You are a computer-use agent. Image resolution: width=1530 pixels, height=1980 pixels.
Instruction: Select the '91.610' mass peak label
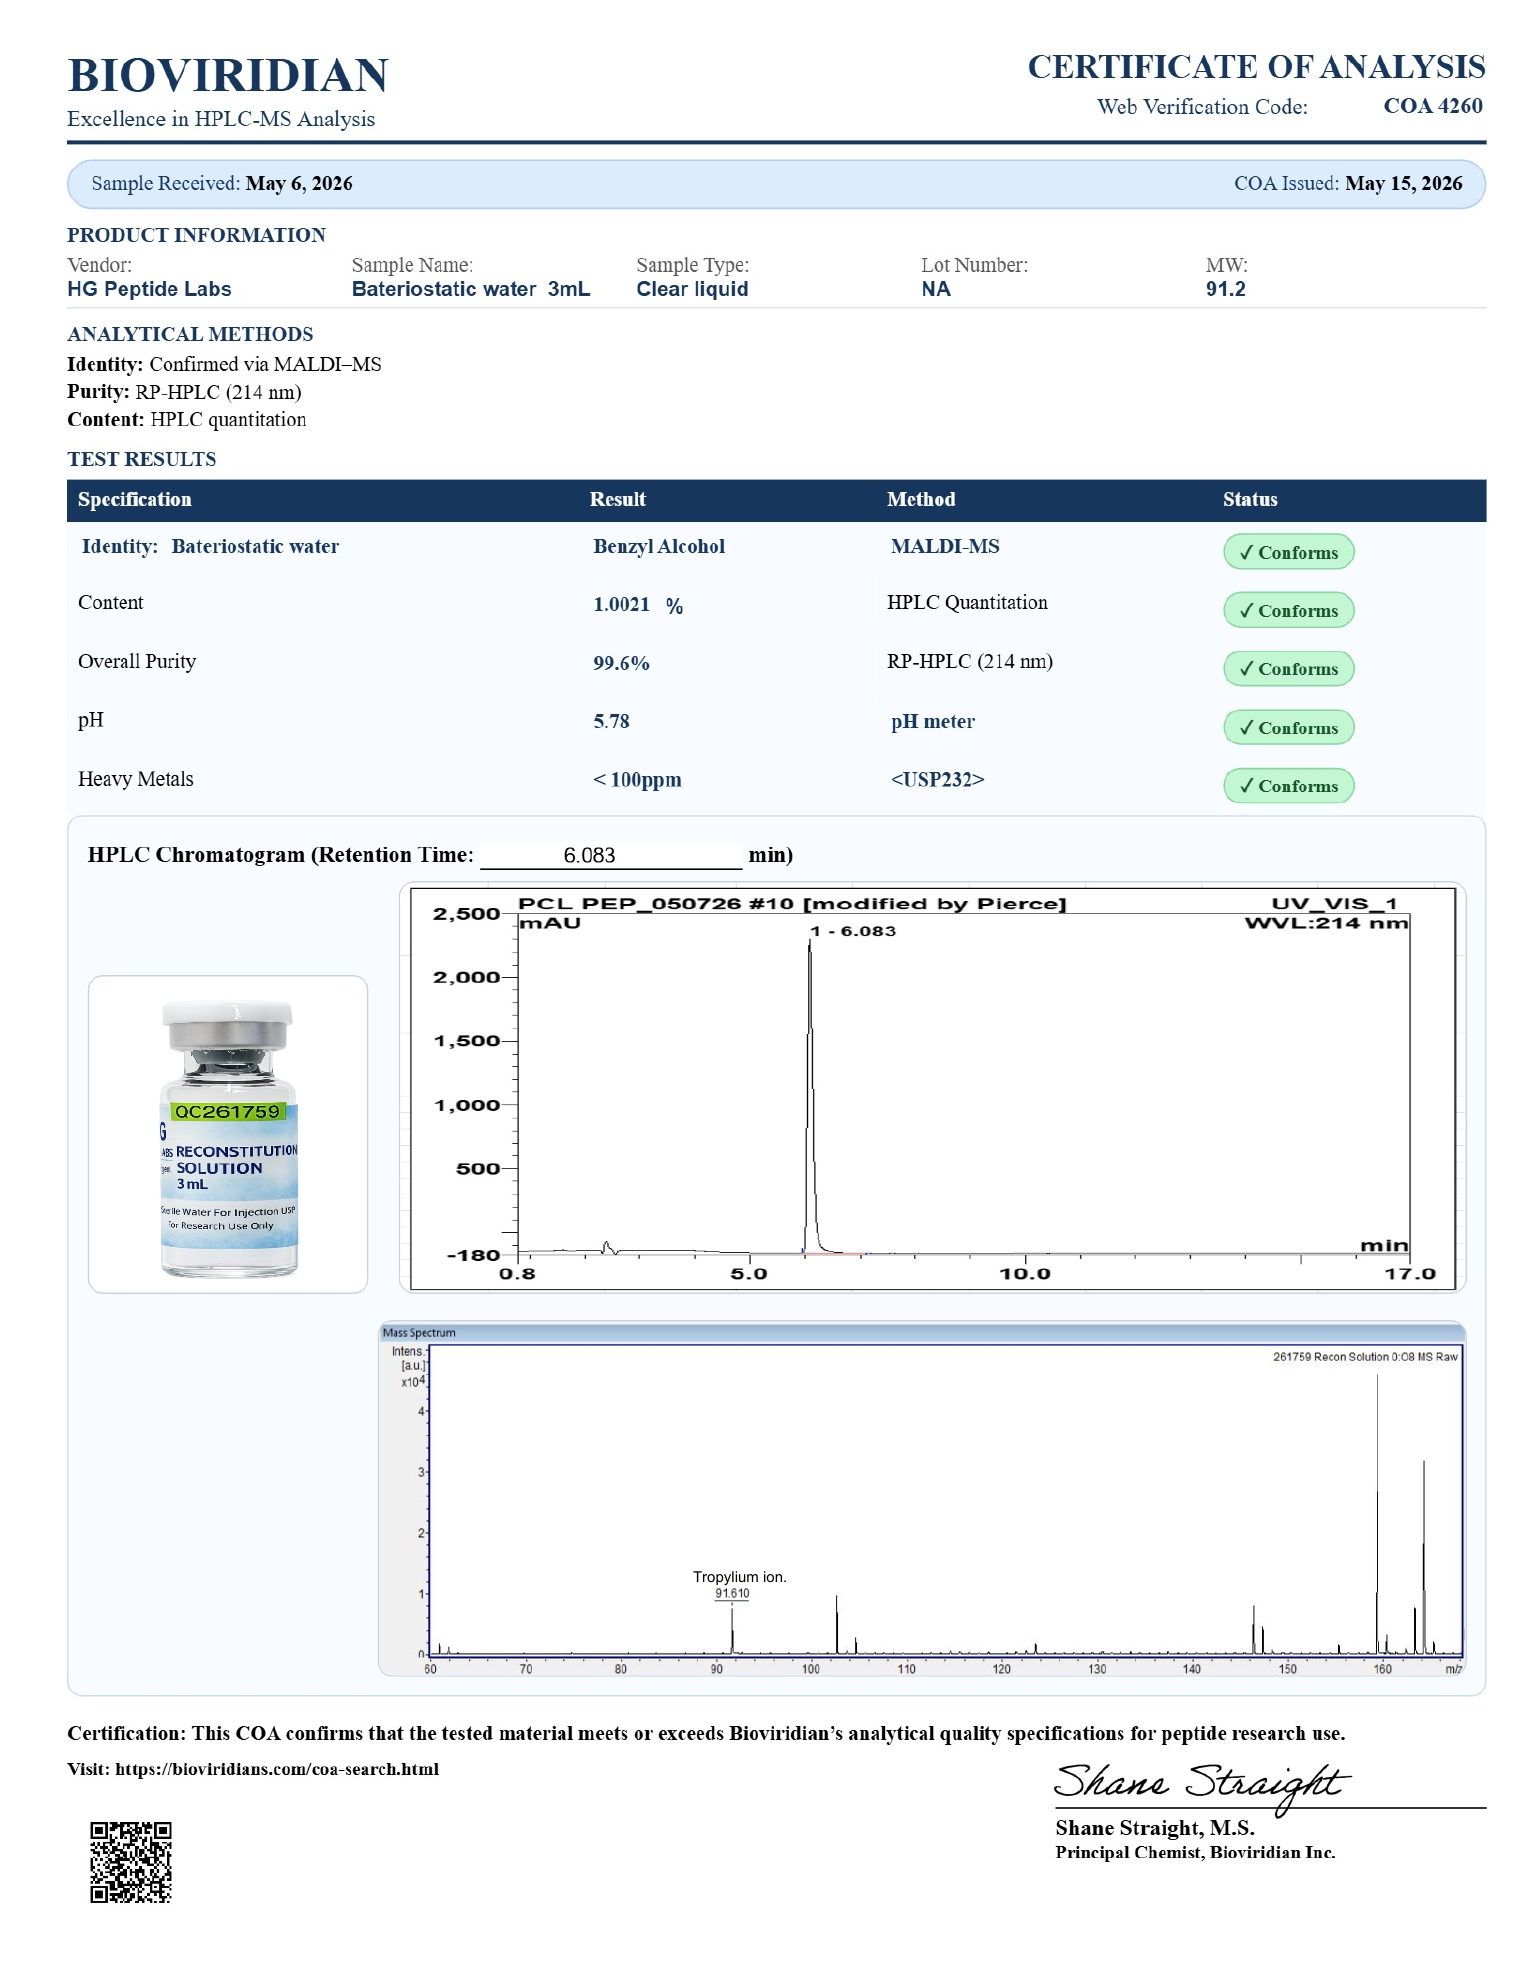[x=732, y=1594]
